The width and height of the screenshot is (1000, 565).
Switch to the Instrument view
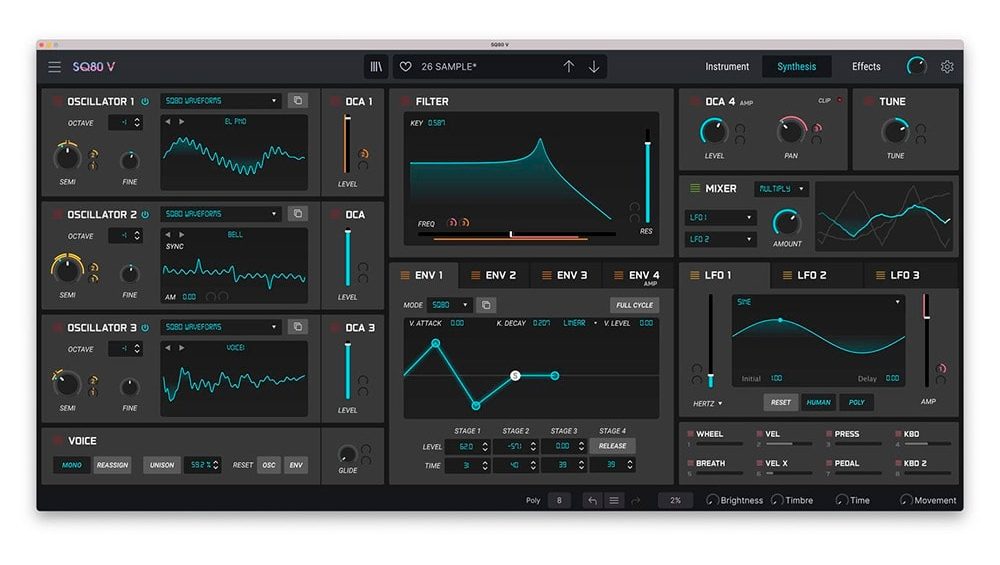(x=726, y=66)
